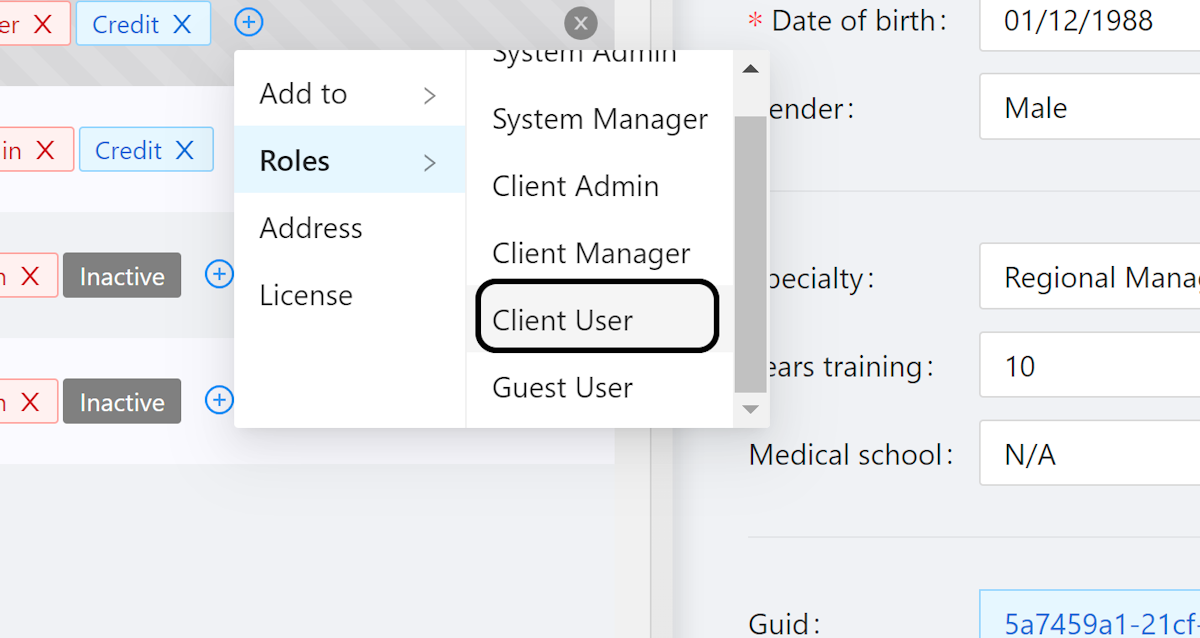Click the Date of birth field
Viewport: 1200px width, 638px height.
click(x=1090, y=21)
